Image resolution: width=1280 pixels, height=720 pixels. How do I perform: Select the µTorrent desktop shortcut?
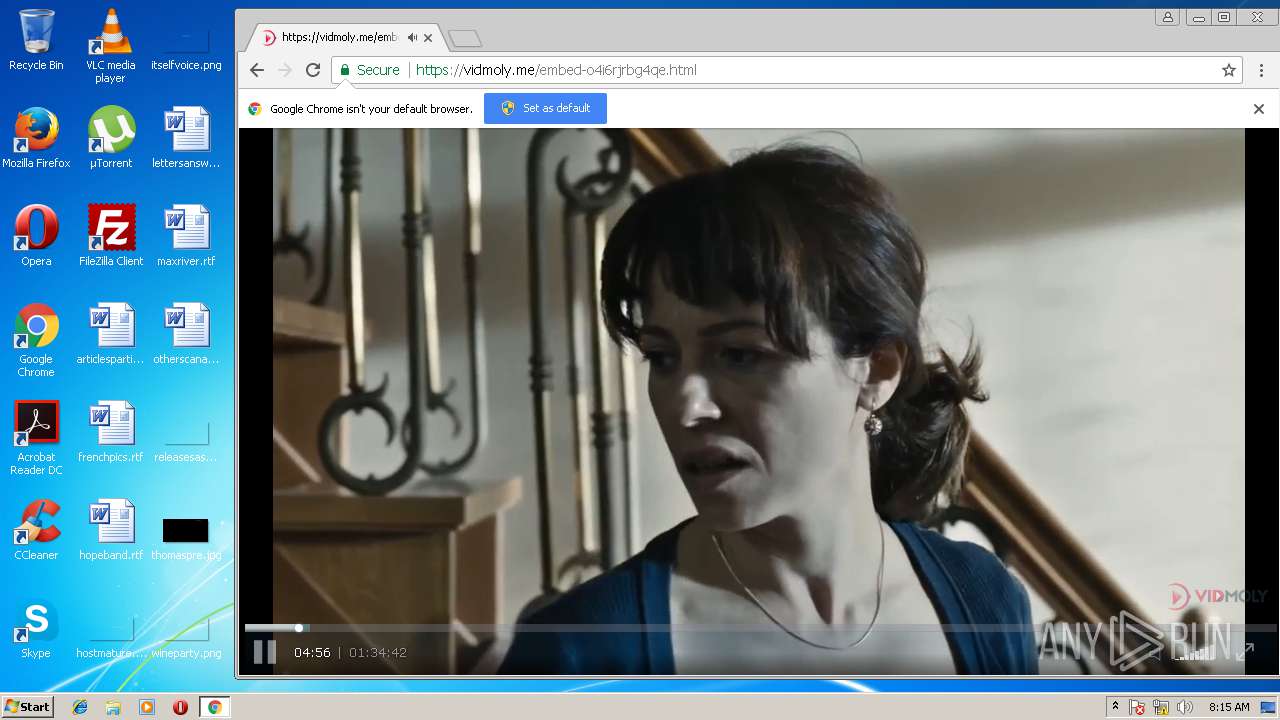click(x=110, y=138)
